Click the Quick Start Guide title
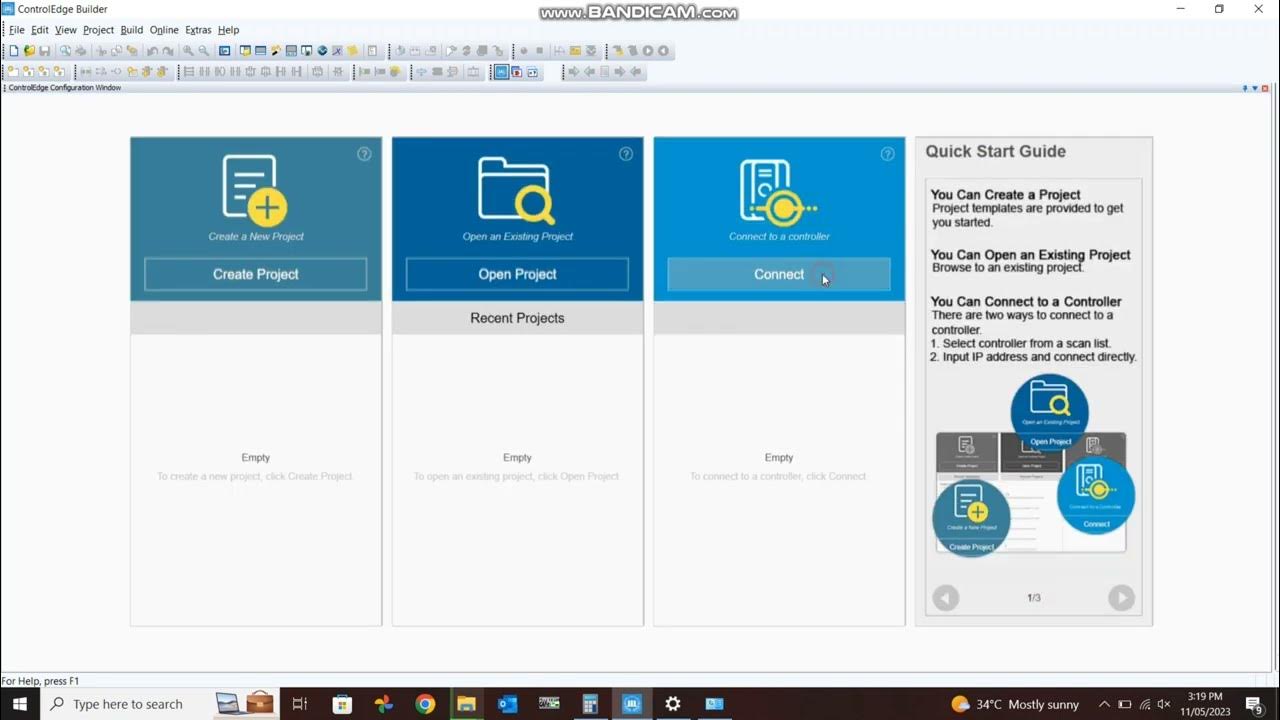 pos(995,152)
